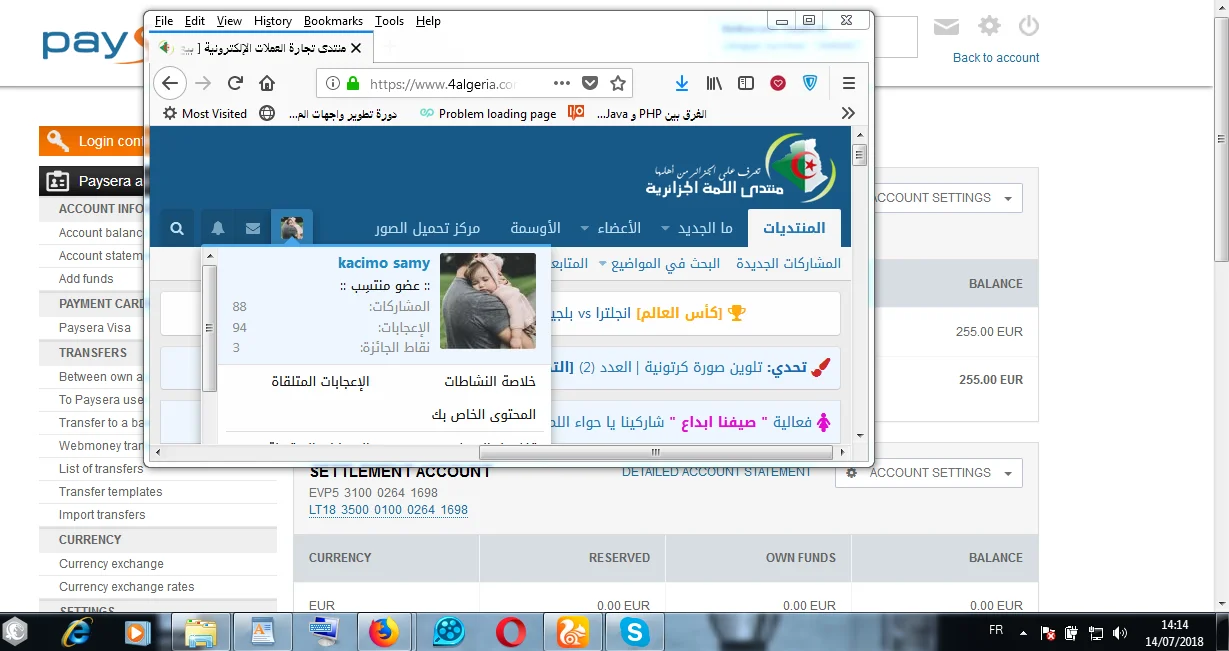Viewport: 1229px width, 651px height.
Task: Launch Skype from the taskbar
Action: click(633, 632)
